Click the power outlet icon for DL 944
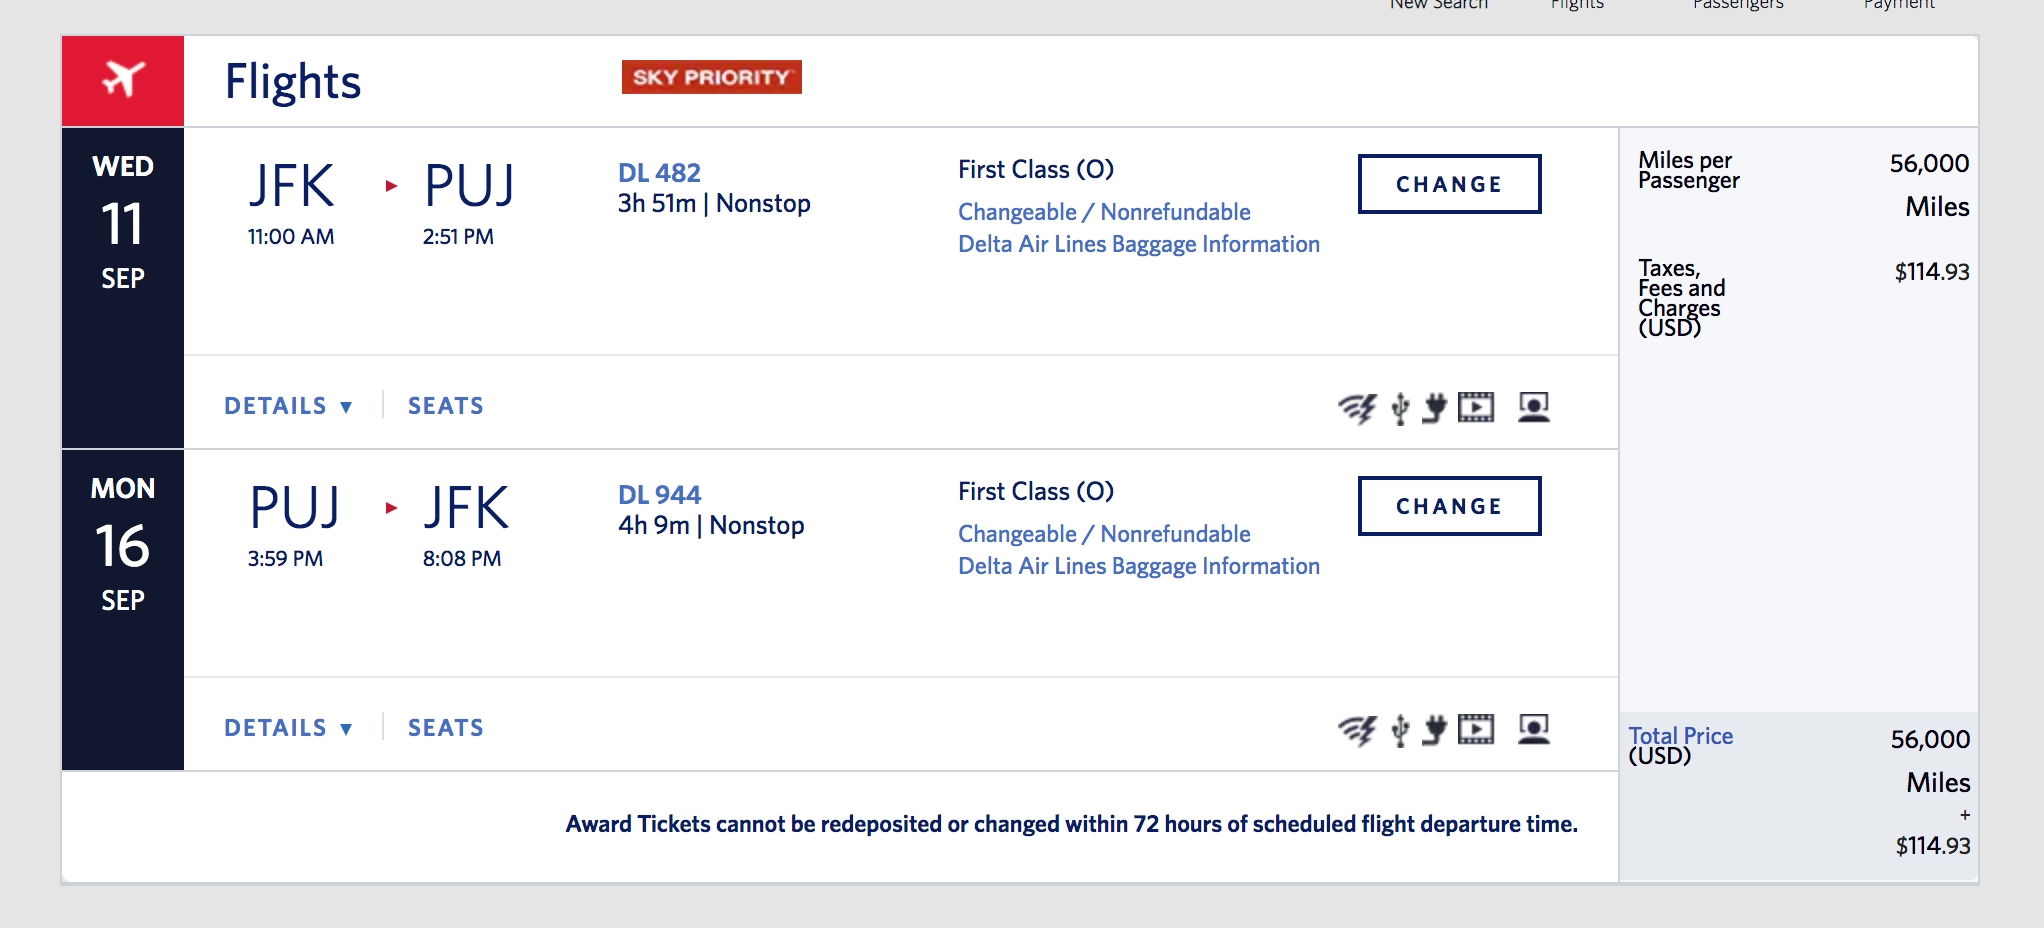The image size is (2044, 928). click(1435, 730)
